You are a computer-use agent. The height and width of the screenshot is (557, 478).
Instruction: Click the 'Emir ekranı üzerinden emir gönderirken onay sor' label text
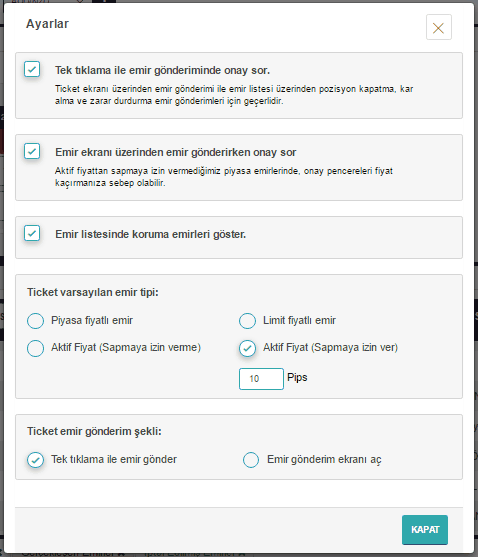click(x=175, y=152)
